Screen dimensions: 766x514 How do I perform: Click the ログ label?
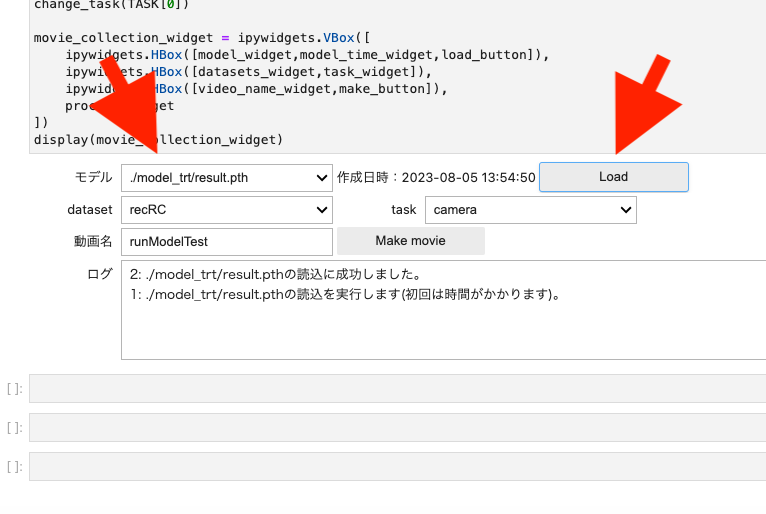pos(100,274)
